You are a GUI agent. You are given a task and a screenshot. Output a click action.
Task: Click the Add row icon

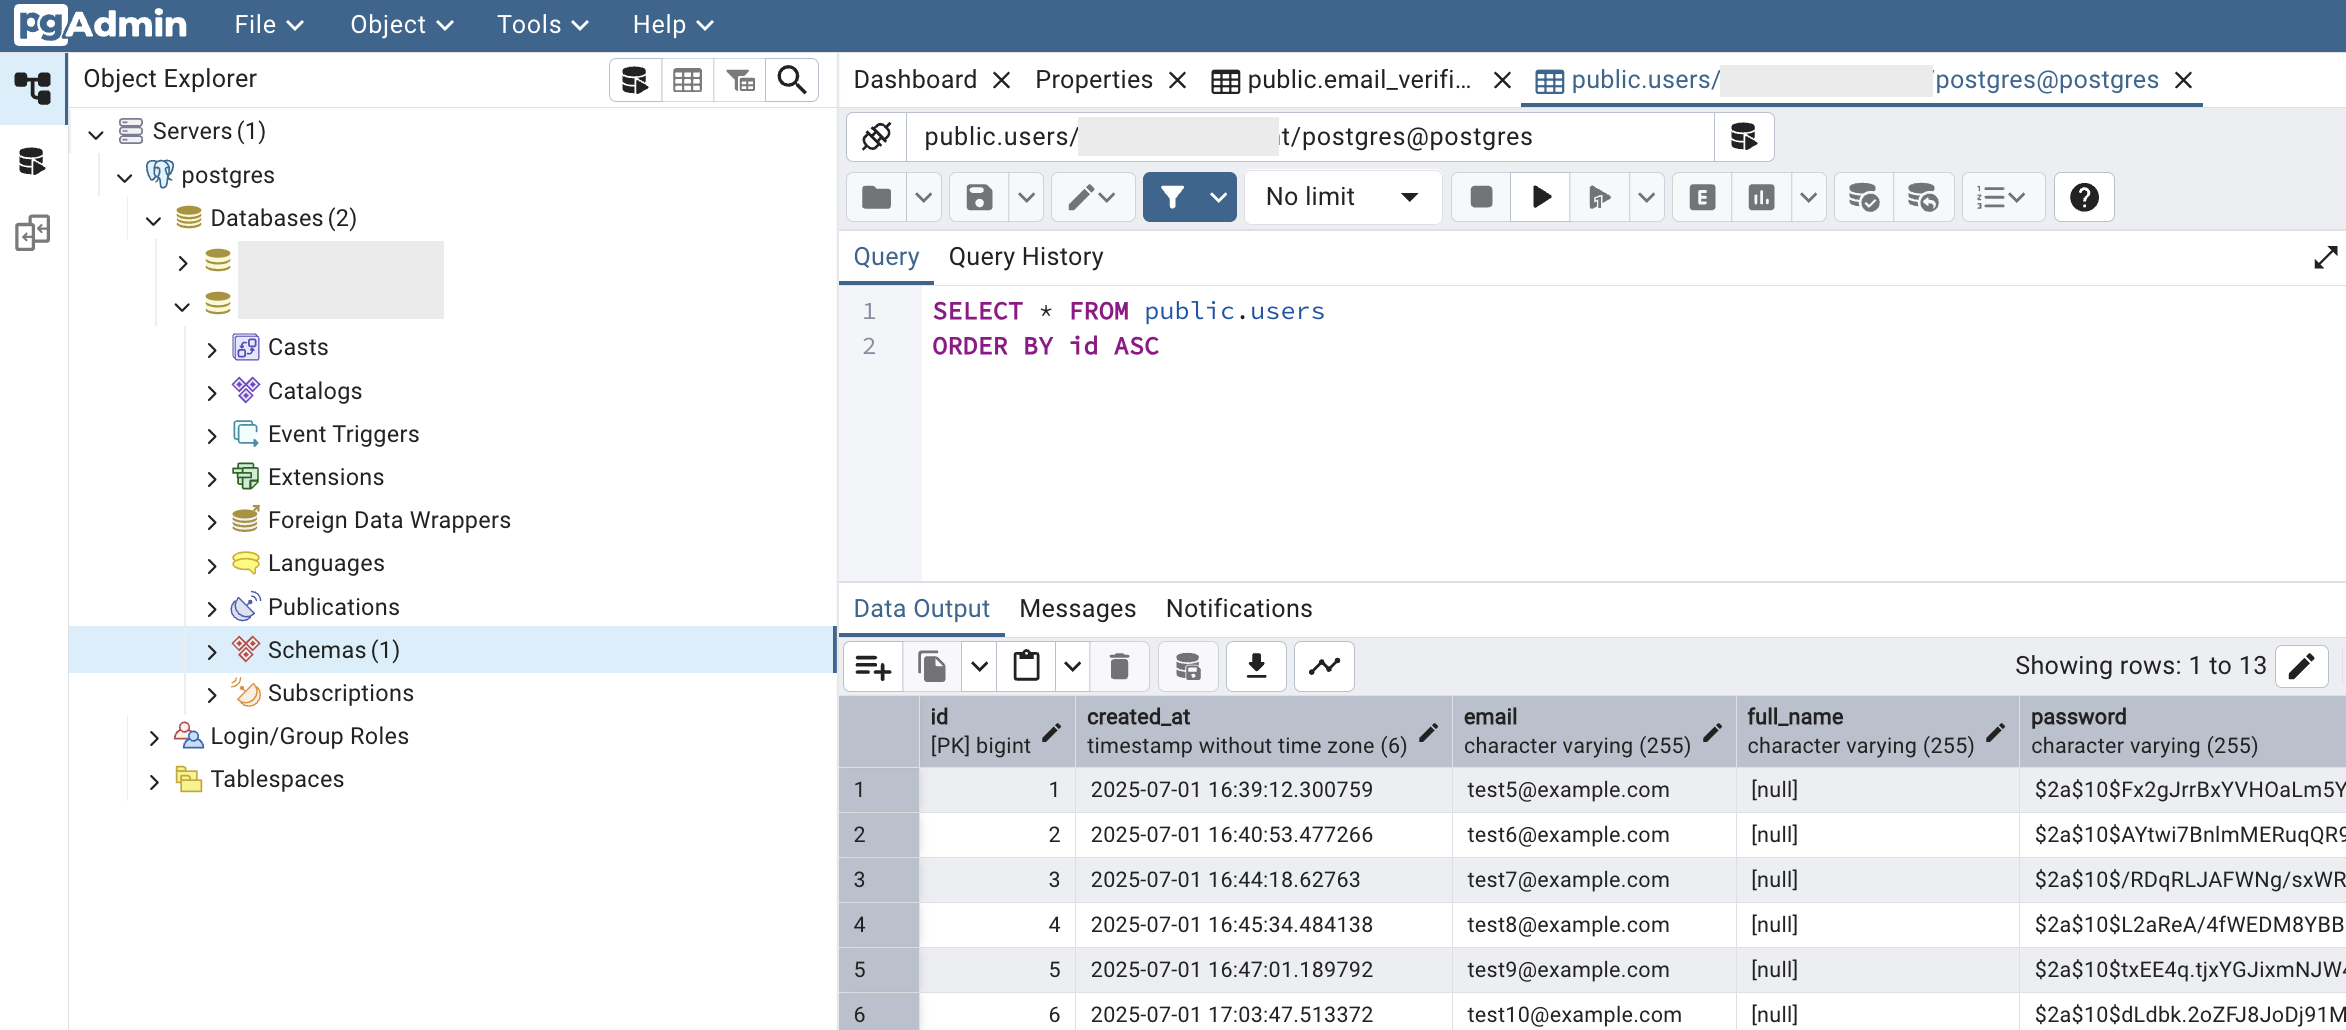pyautogui.click(x=873, y=666)
